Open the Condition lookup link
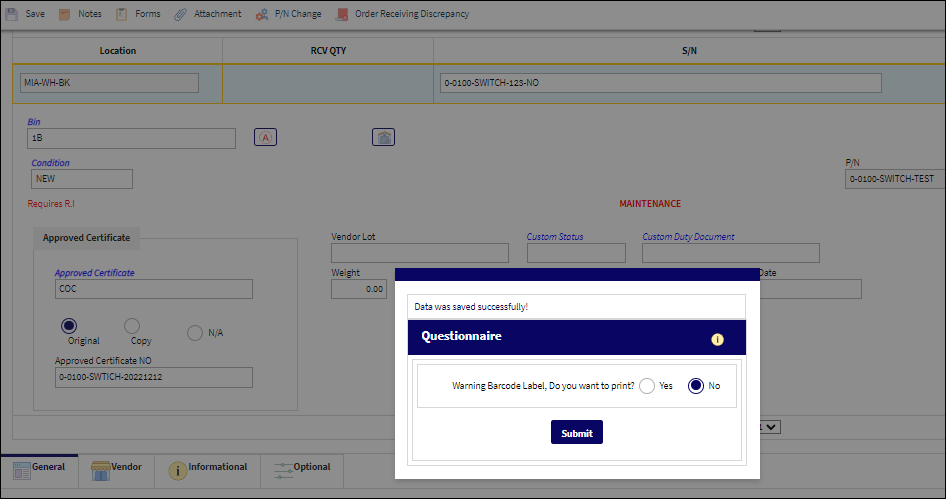Viewport: 946px width, 499px height. (51, 163)
